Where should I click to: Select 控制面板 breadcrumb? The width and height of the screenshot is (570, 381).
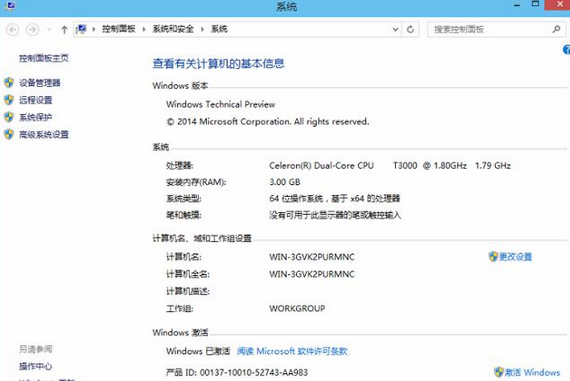119,29
